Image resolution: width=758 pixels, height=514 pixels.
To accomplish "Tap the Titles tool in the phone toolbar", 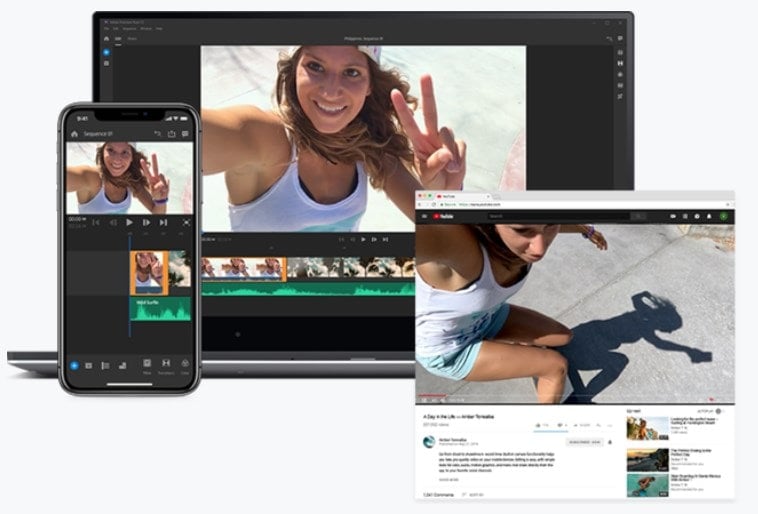I will 147,366.
